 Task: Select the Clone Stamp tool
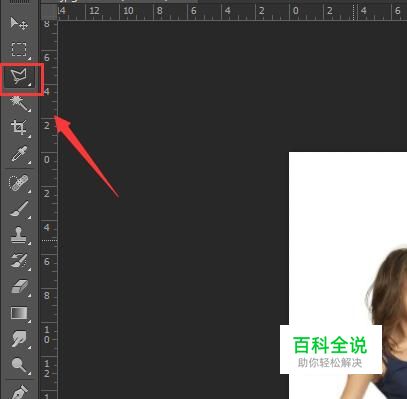click(19, 235)
